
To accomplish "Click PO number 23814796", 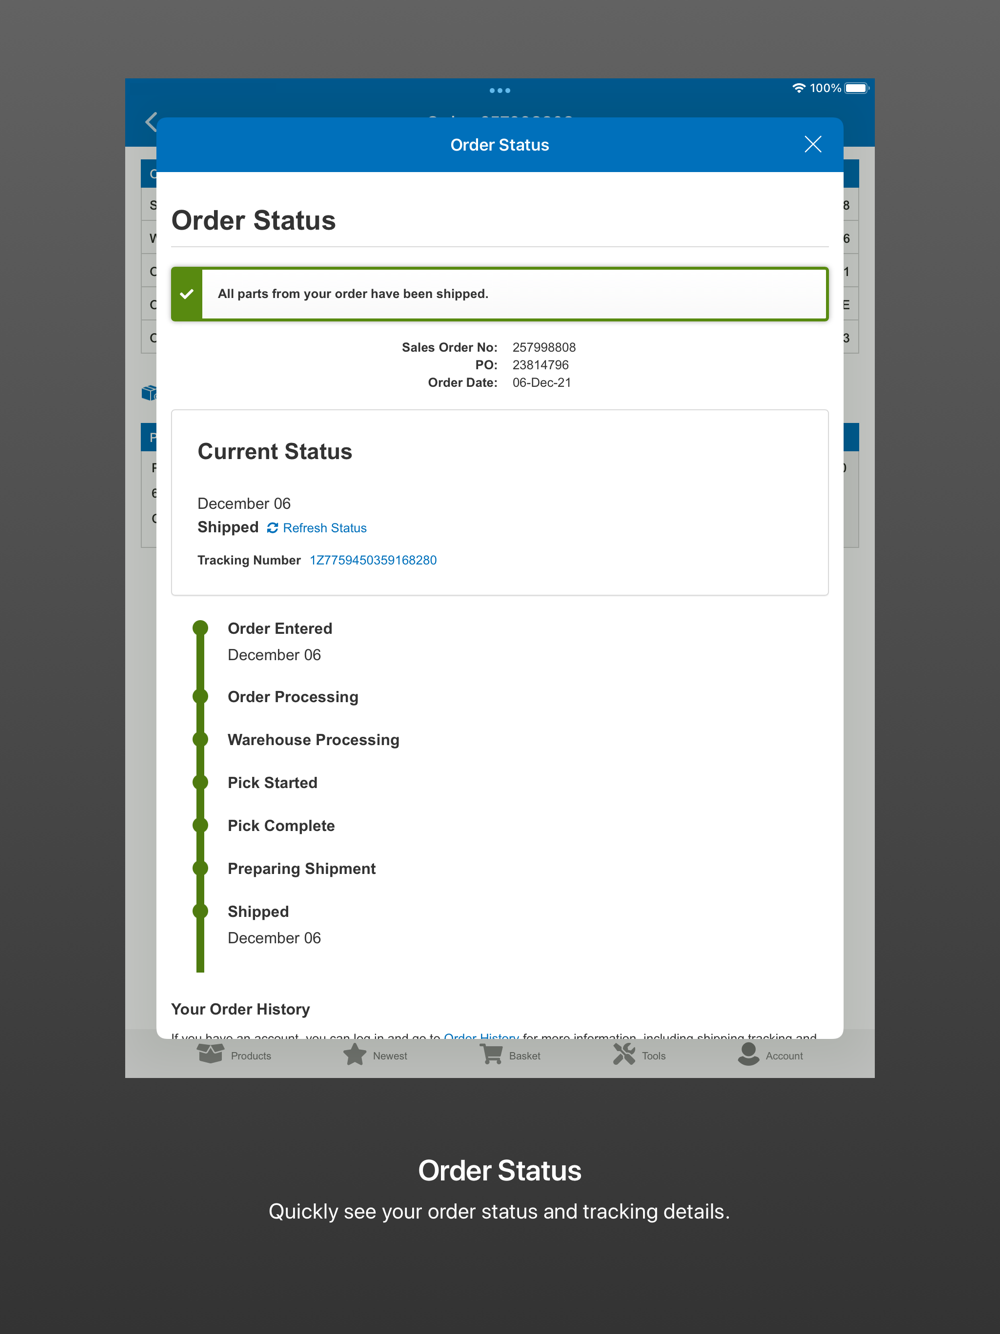I will coord(540,365).
